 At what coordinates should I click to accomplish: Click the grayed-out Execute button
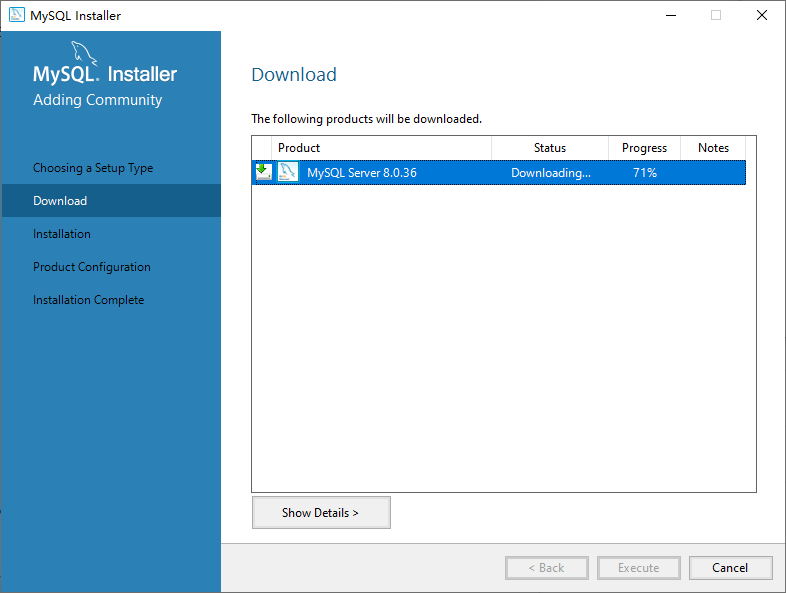tap(639, 567)
